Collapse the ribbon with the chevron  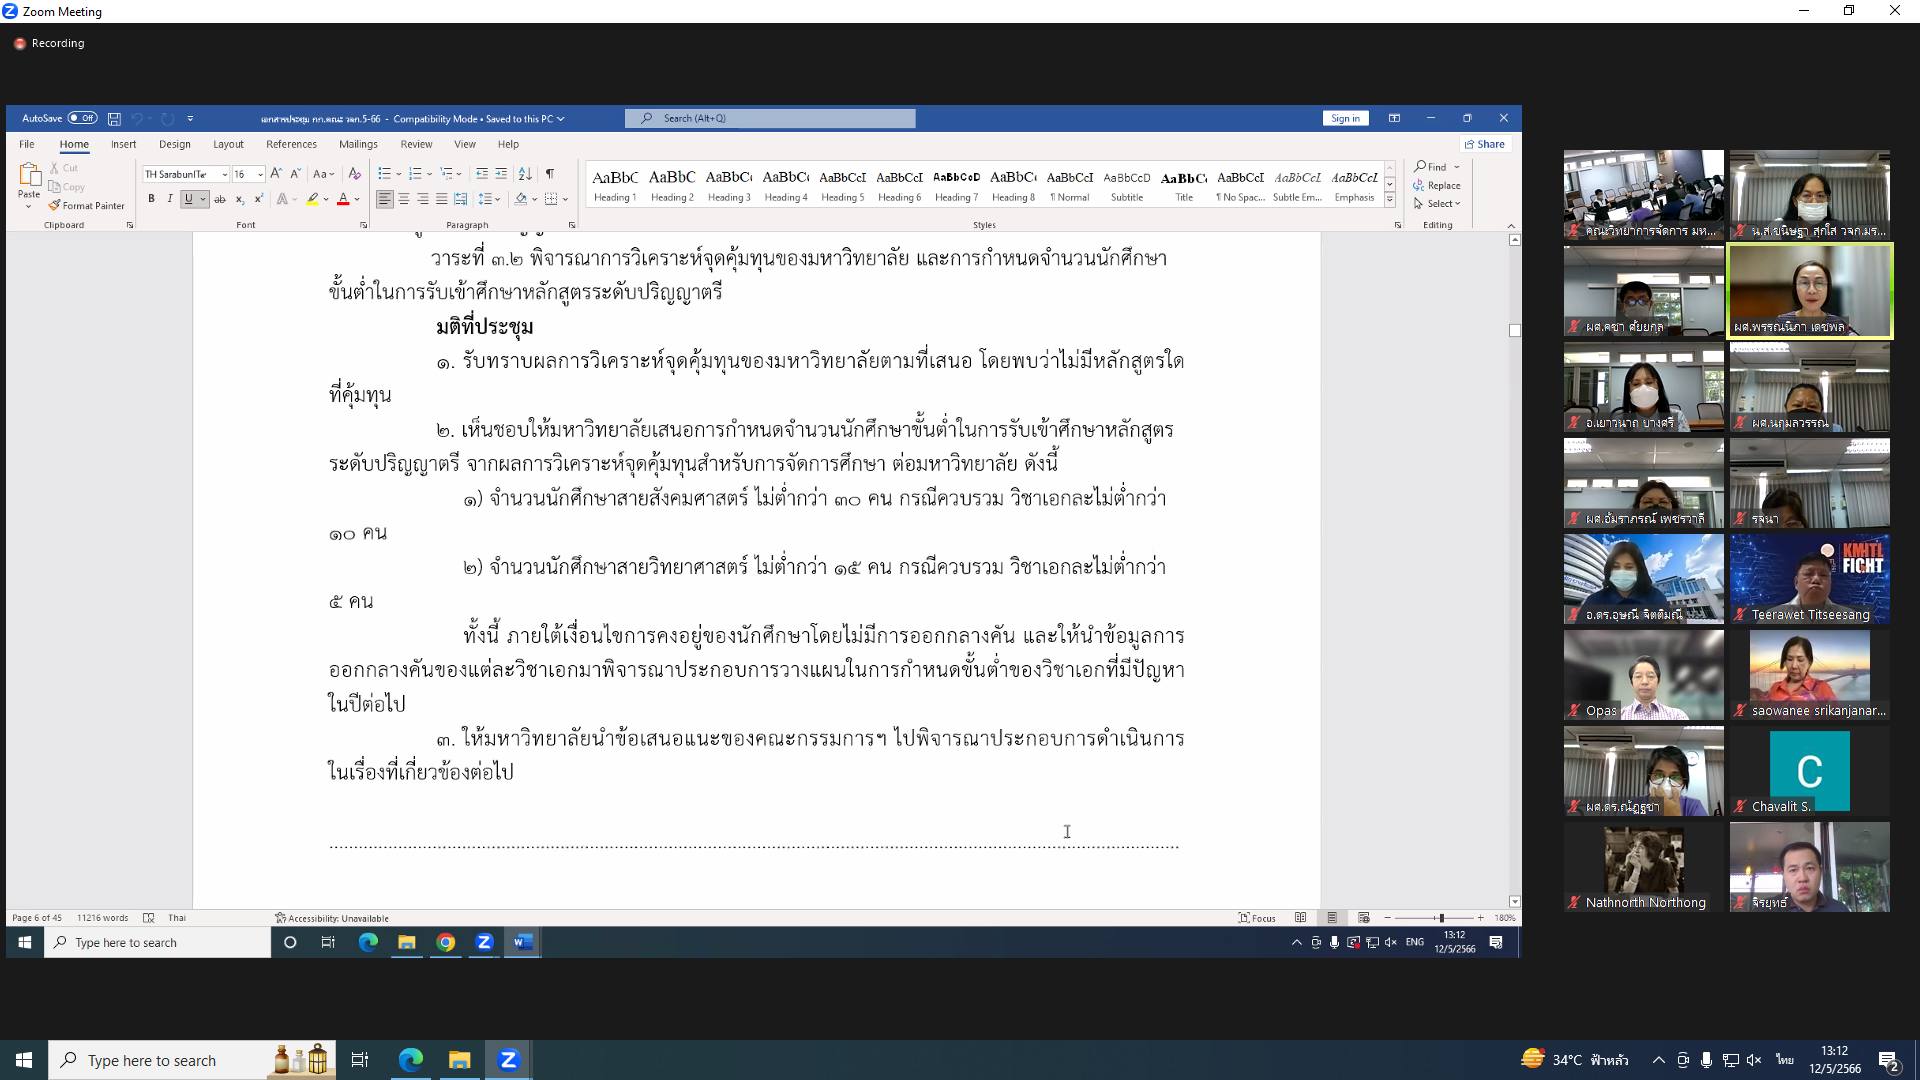pos(1511,226)
